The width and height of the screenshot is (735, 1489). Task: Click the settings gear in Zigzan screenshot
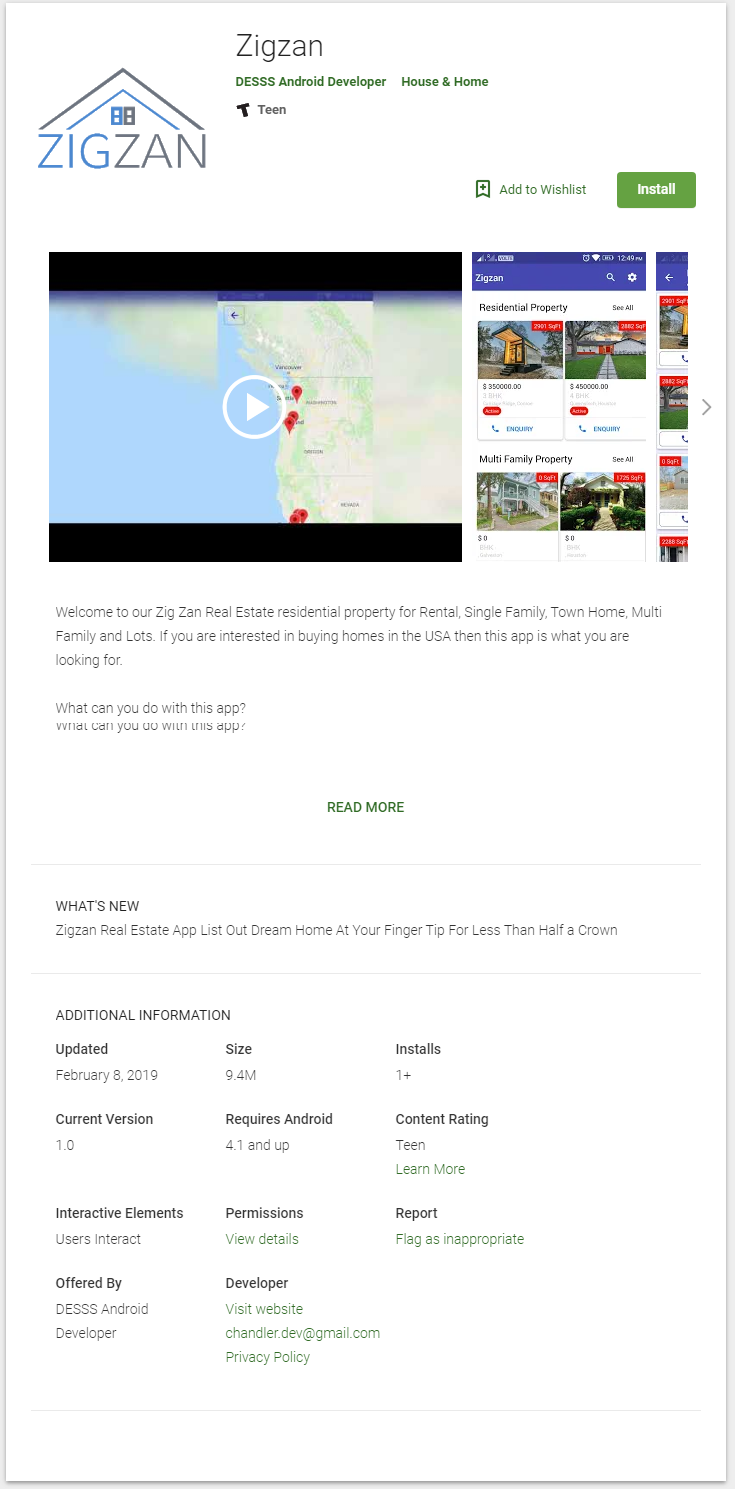[632, 278]
